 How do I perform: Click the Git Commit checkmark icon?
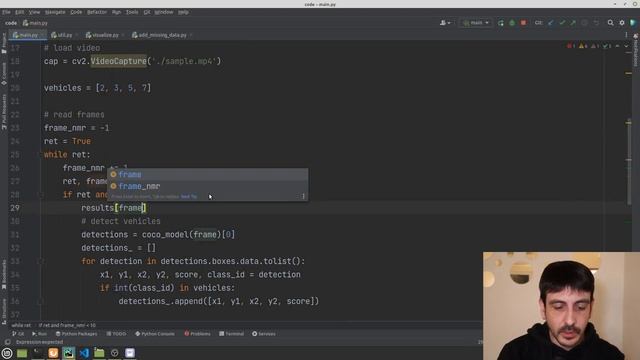coord(562,23)
